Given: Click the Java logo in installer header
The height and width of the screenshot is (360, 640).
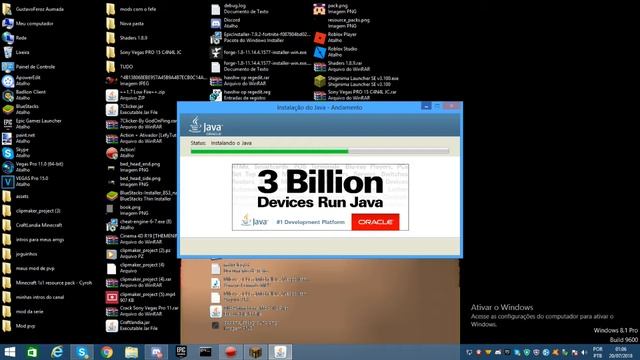Looking at the screenshot, I should (206, 125).
